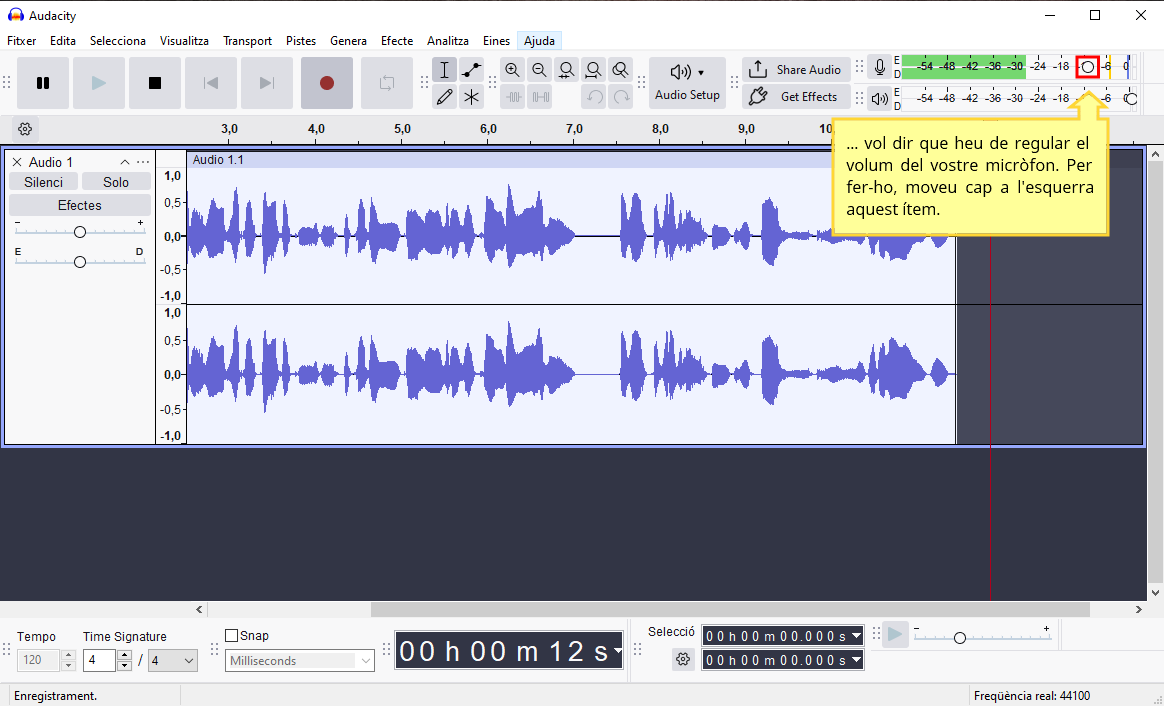Open the Genera menu
The height and width of the screenshot is (706, 1164).
(x=348, y=41)
